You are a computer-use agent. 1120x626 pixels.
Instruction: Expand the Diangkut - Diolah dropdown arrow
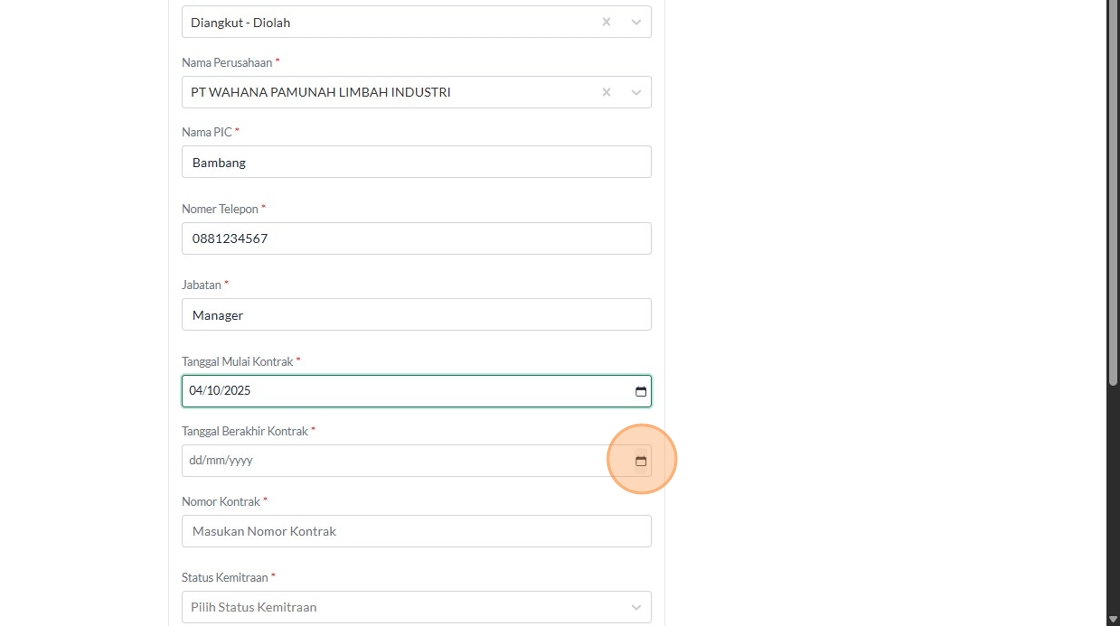pos(636,22)
